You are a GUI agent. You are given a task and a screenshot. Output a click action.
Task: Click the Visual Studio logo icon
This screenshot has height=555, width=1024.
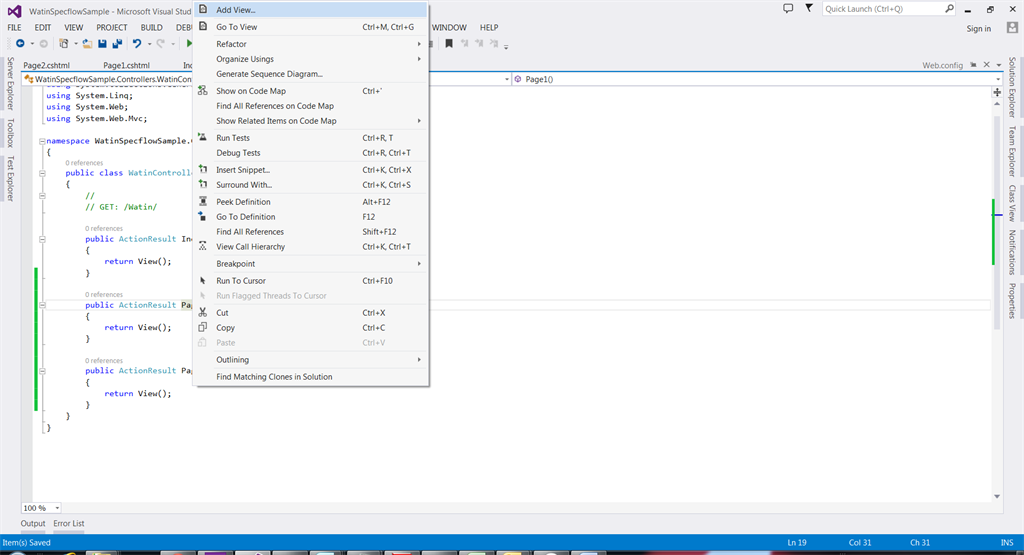(14, 11)
